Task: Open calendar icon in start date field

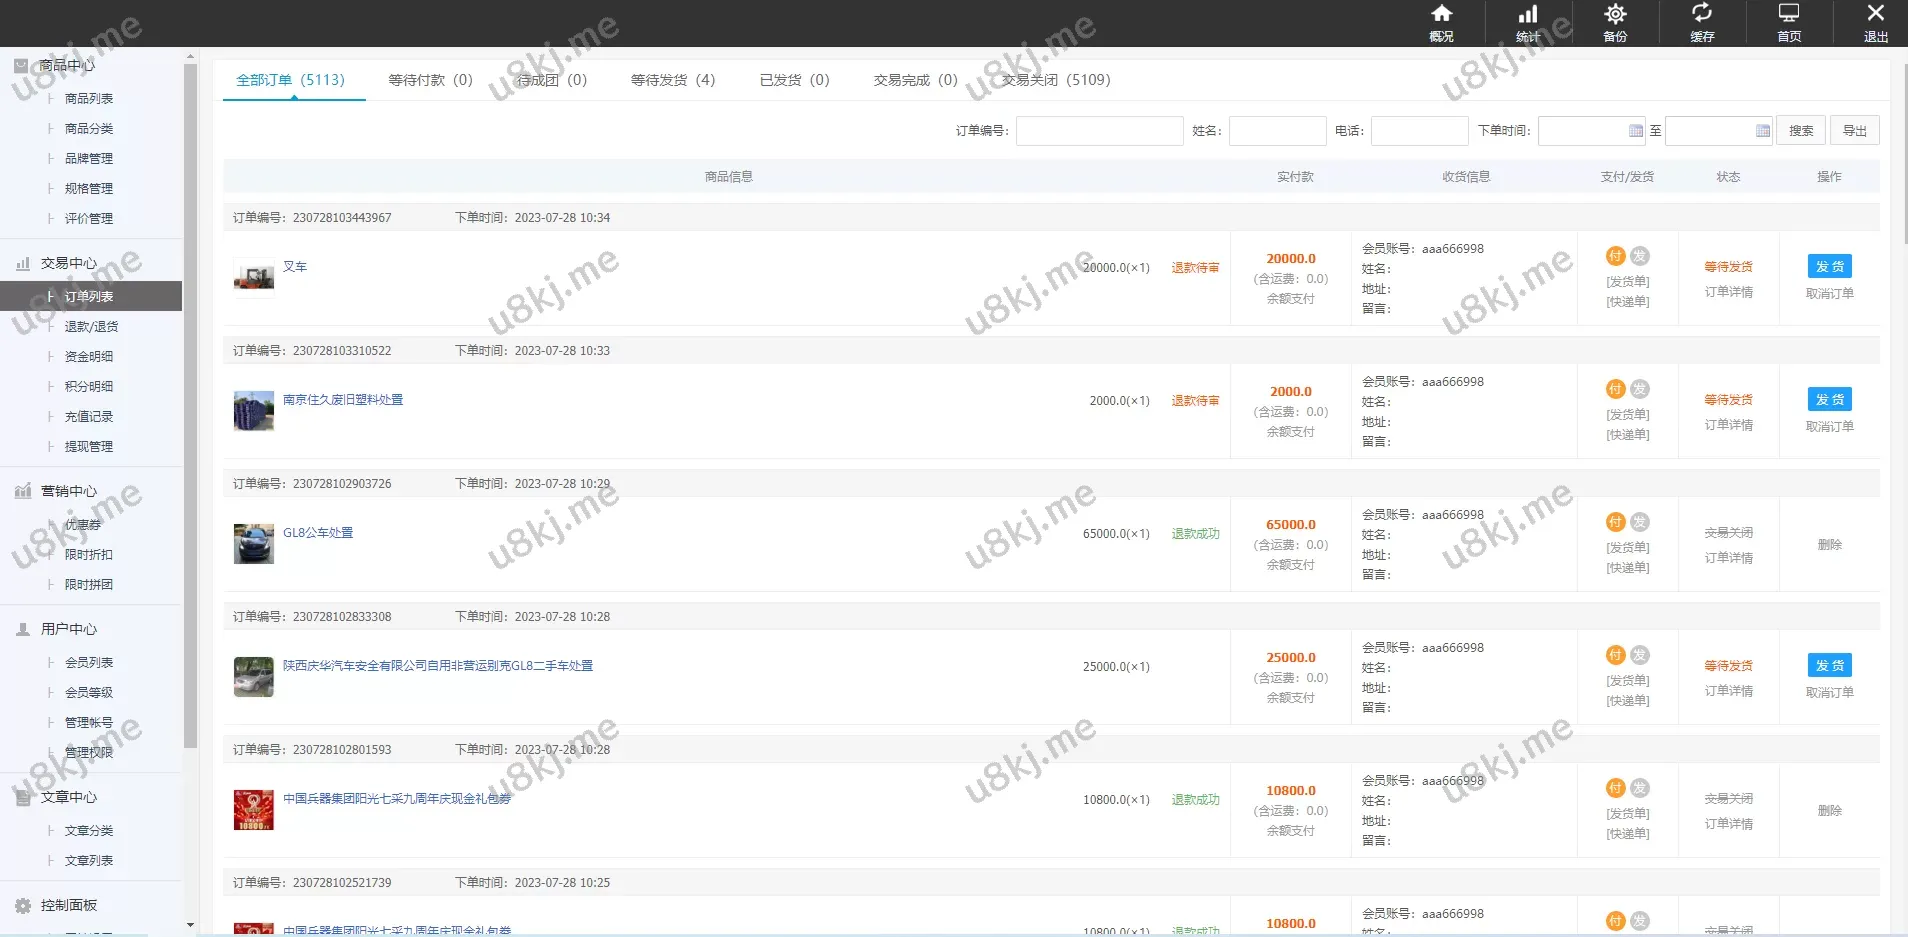Action: pos(1635,131)
